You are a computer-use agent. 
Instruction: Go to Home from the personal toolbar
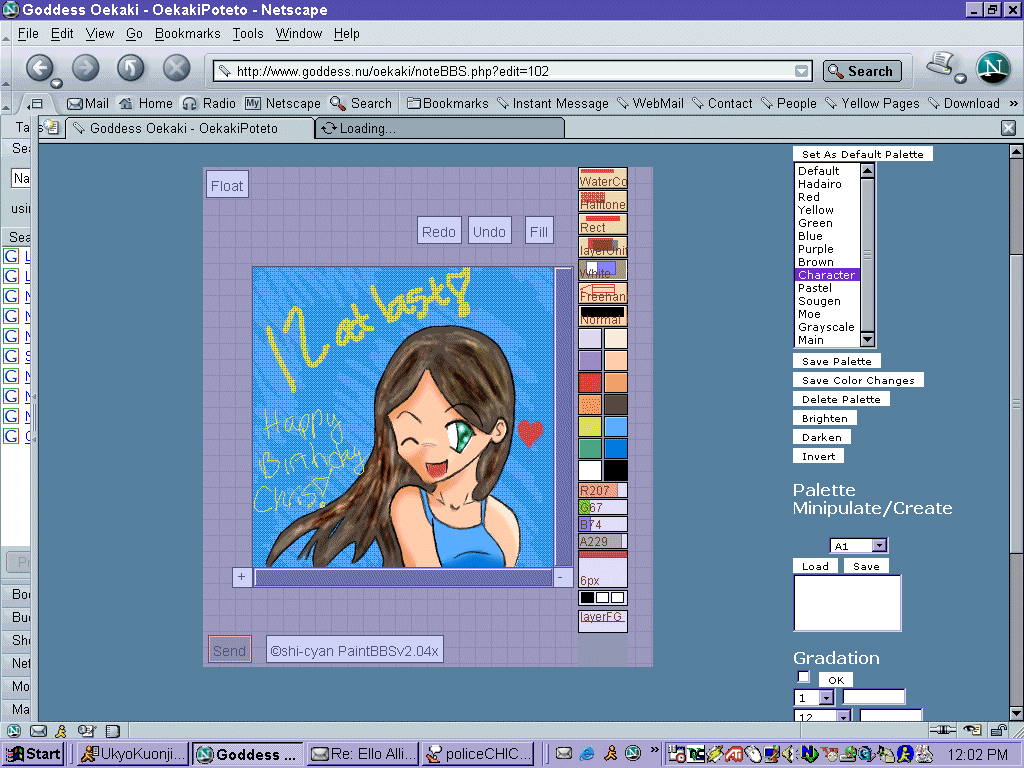click(146, 103)
